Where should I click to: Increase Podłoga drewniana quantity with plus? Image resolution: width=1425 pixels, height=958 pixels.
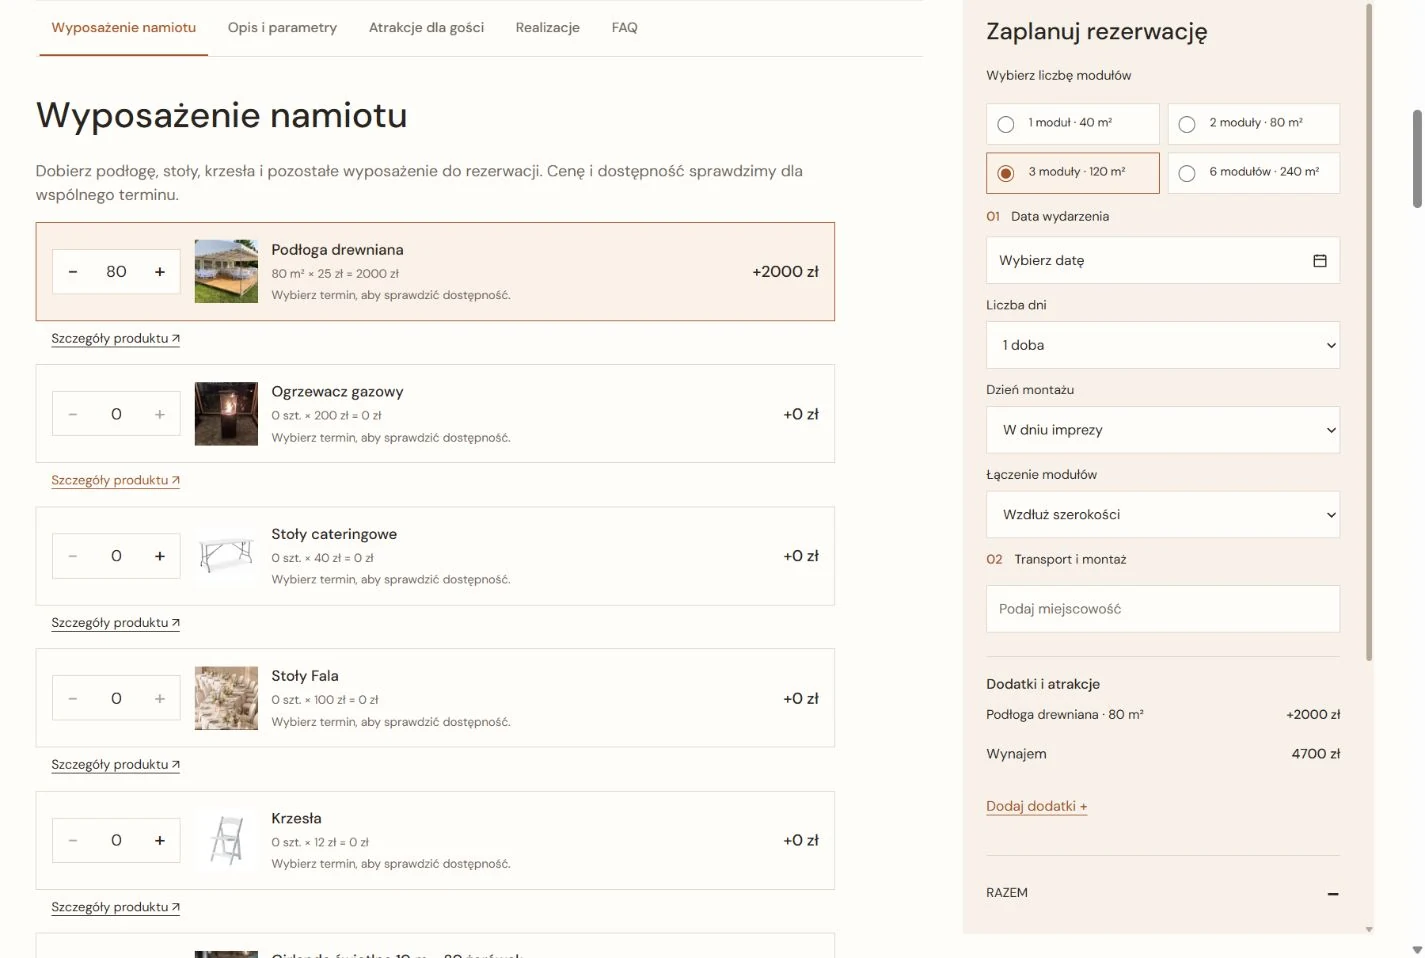pos(160,272)
